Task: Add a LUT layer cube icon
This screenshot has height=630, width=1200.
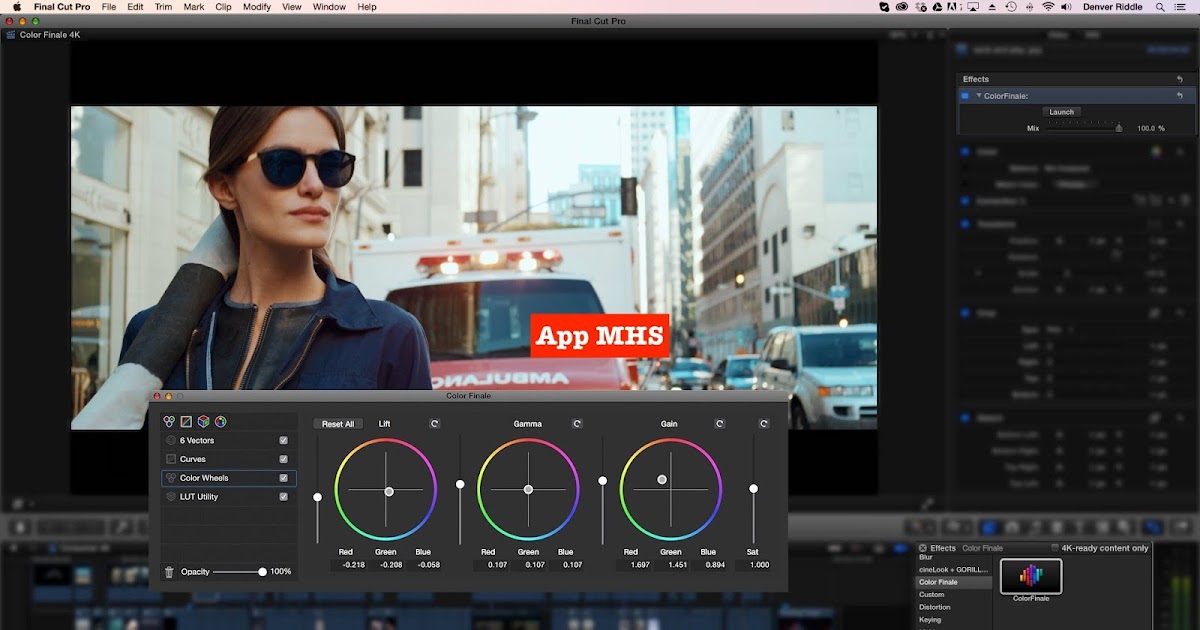Action: coord(203,422)
